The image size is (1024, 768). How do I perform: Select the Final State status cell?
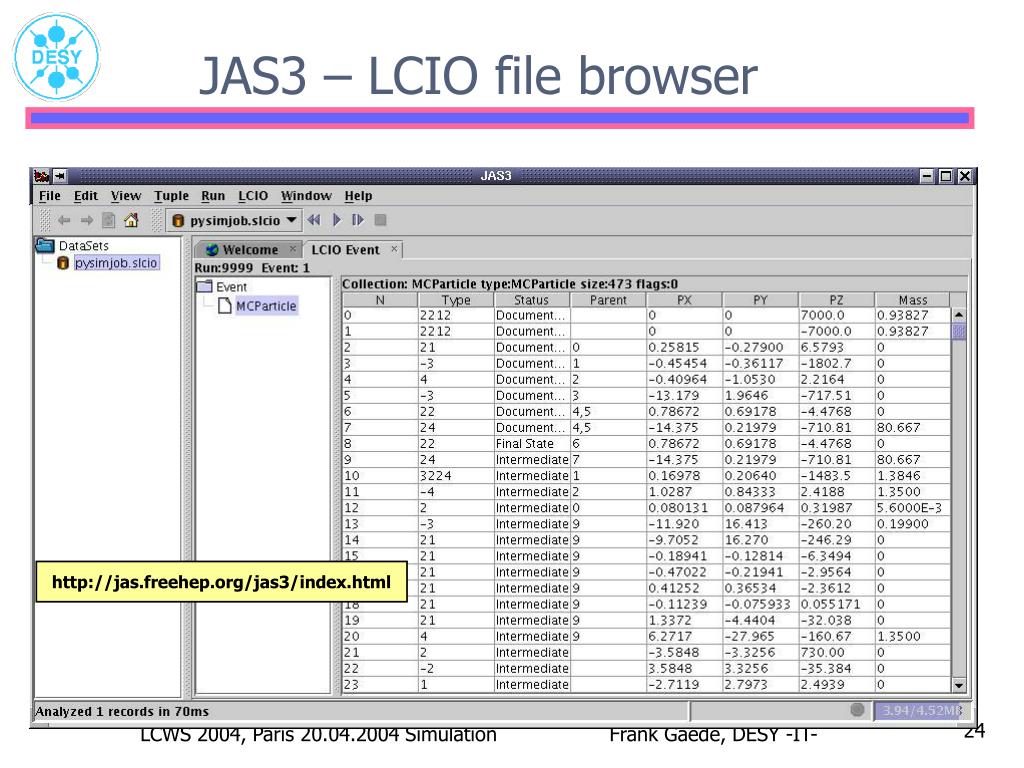[x=532, y=443]
